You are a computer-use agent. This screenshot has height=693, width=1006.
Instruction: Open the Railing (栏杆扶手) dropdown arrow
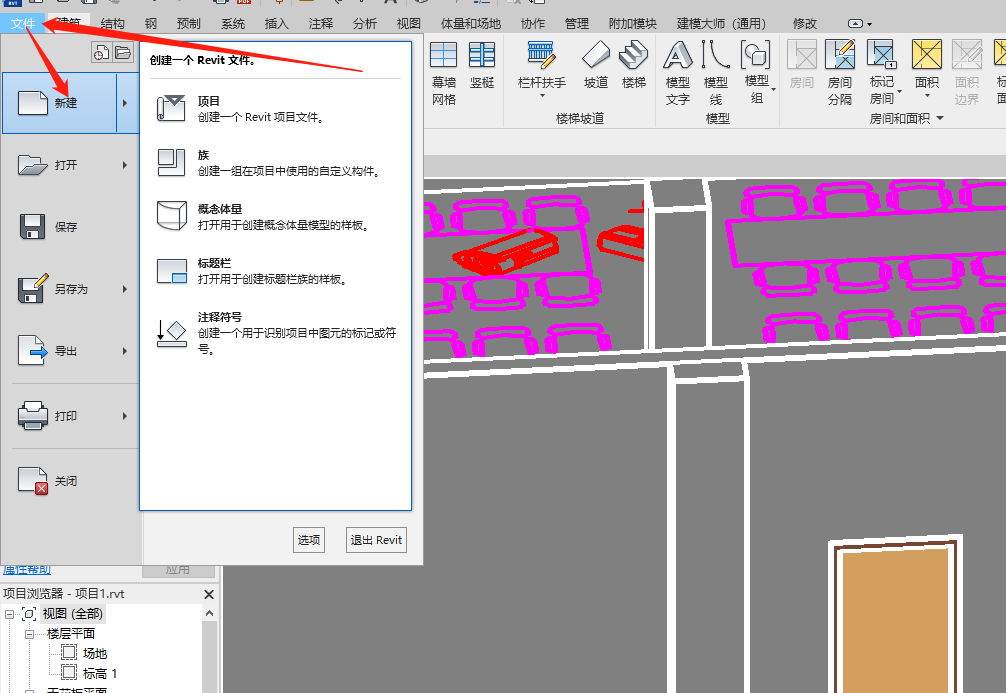(x=542, y=96)
